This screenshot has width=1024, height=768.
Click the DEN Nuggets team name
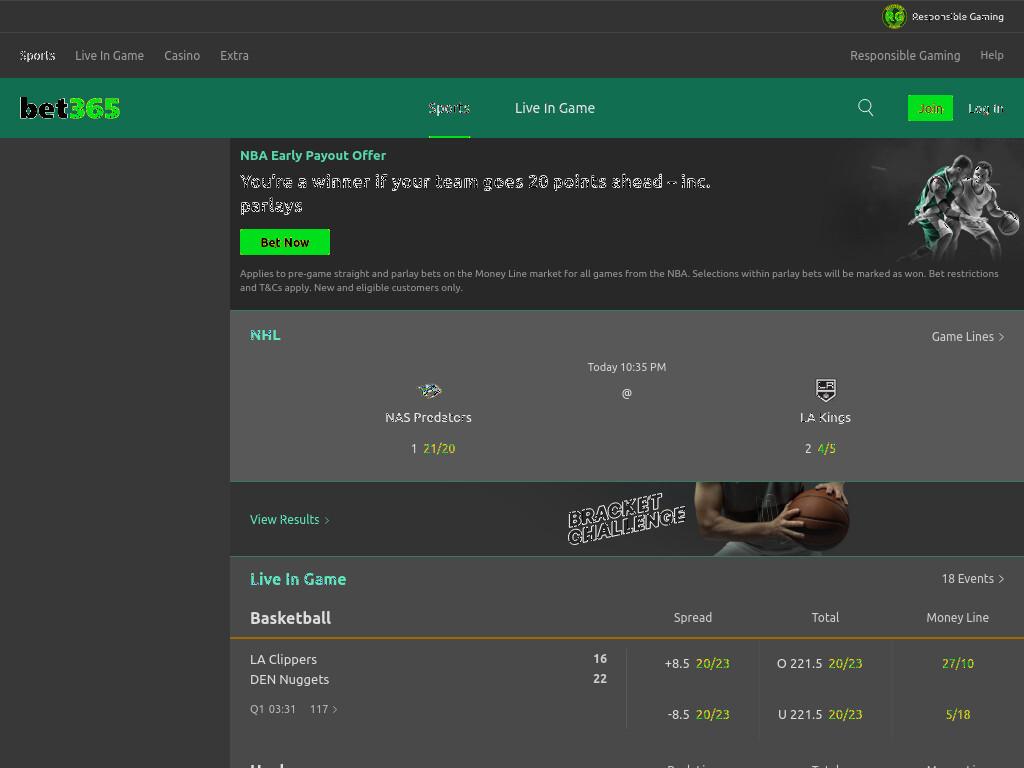[x=289, y=680]
